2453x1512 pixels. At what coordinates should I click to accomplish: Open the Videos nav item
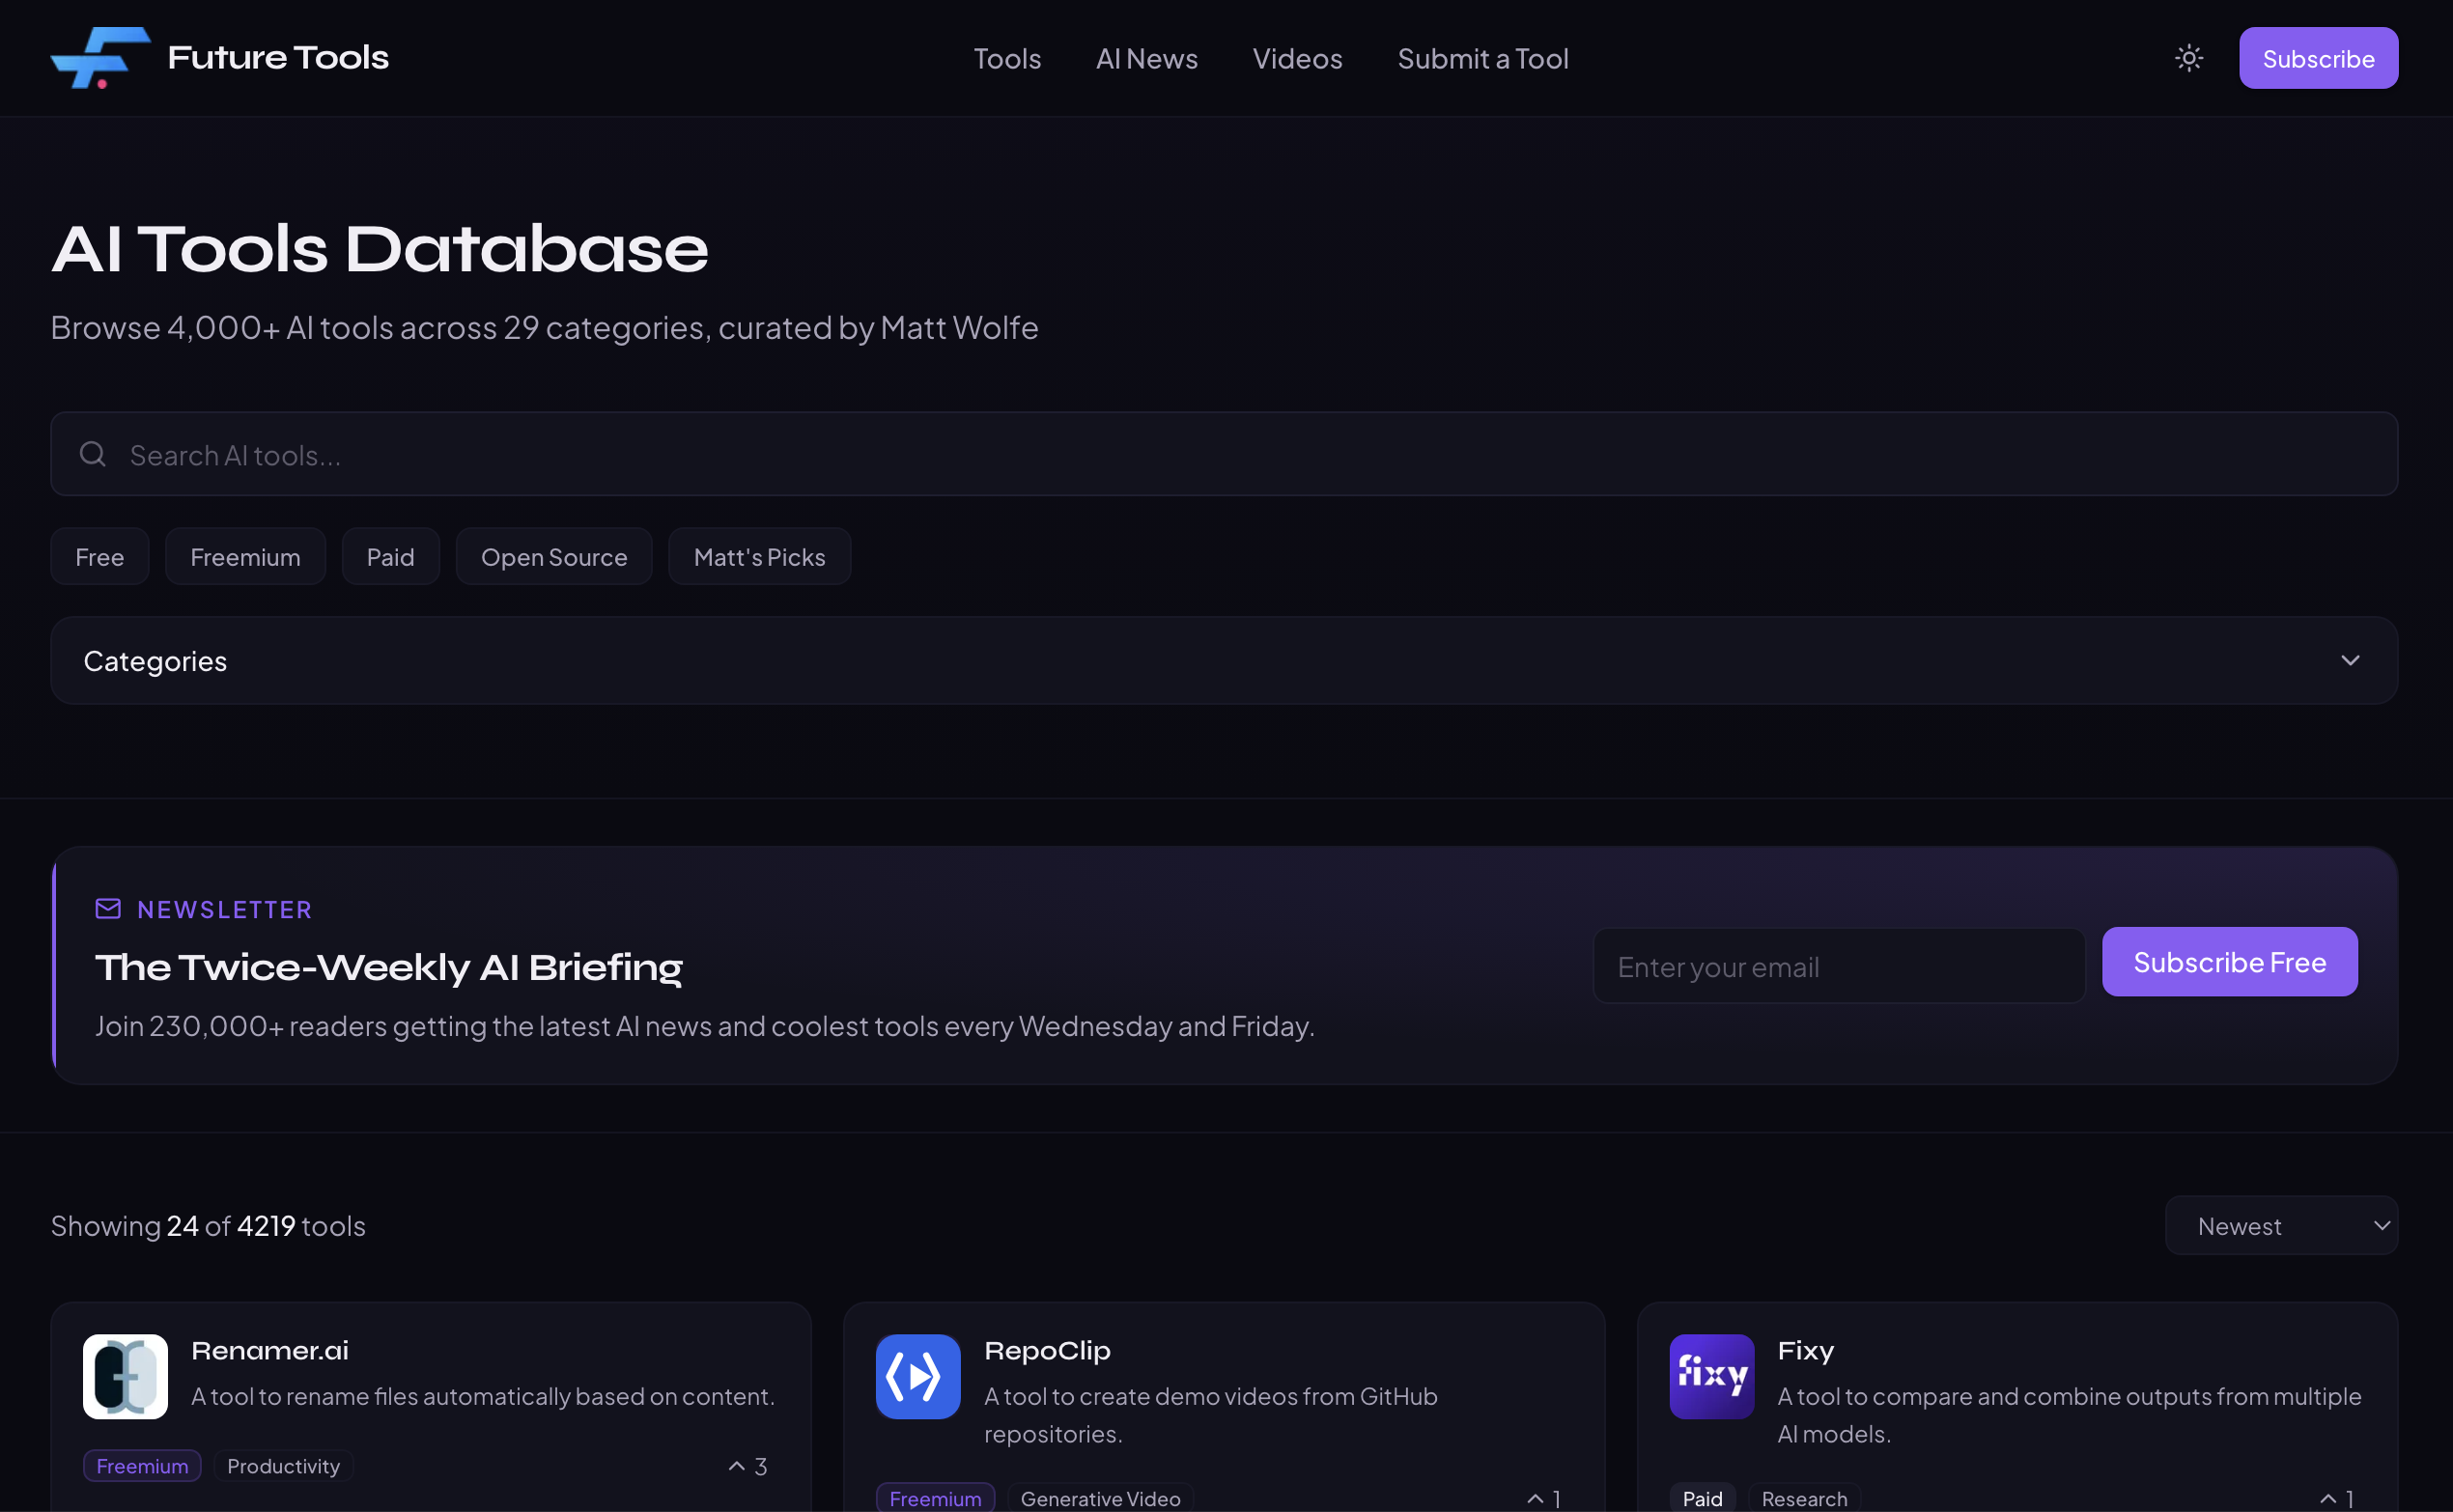(1297, 59)
